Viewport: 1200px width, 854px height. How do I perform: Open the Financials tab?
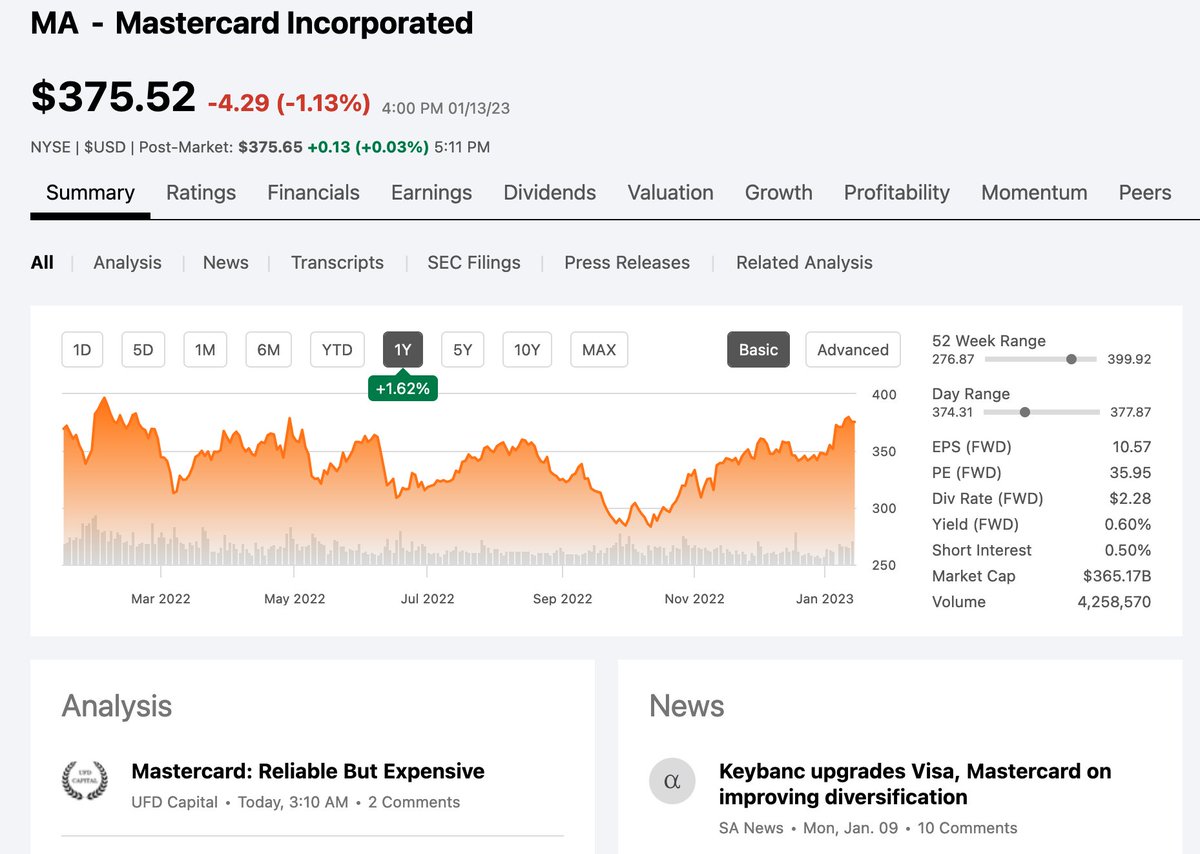(x=313, y=193)
